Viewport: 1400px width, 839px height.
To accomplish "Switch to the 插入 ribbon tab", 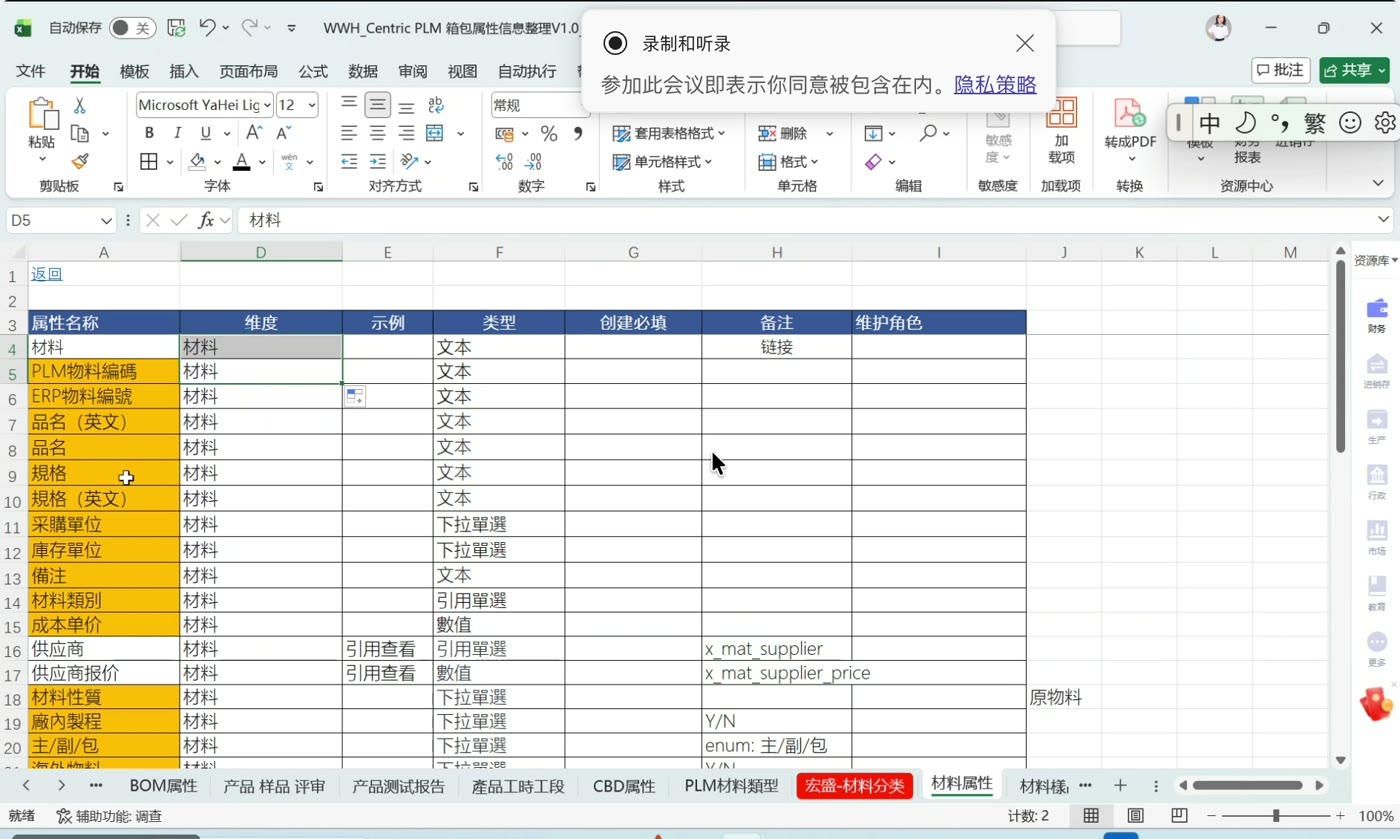I will click(x=184, y=71).
